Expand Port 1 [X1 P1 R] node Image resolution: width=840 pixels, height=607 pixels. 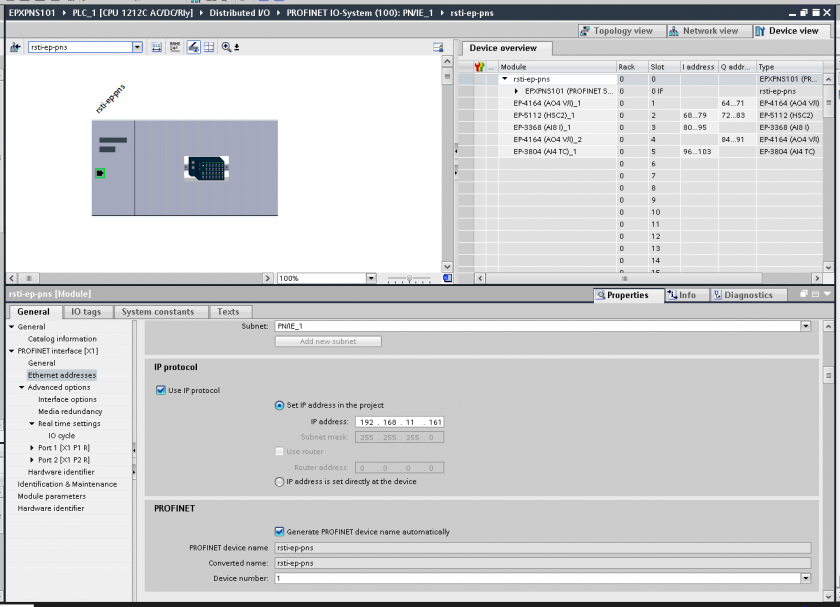pos(32,447)
